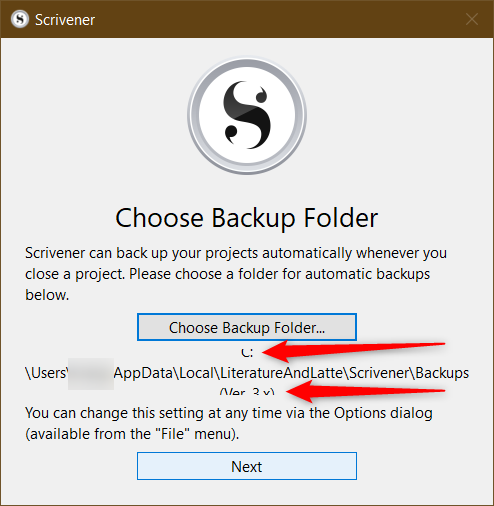
Task: Click the small Scrivener title bar icon
Action: 20,19
